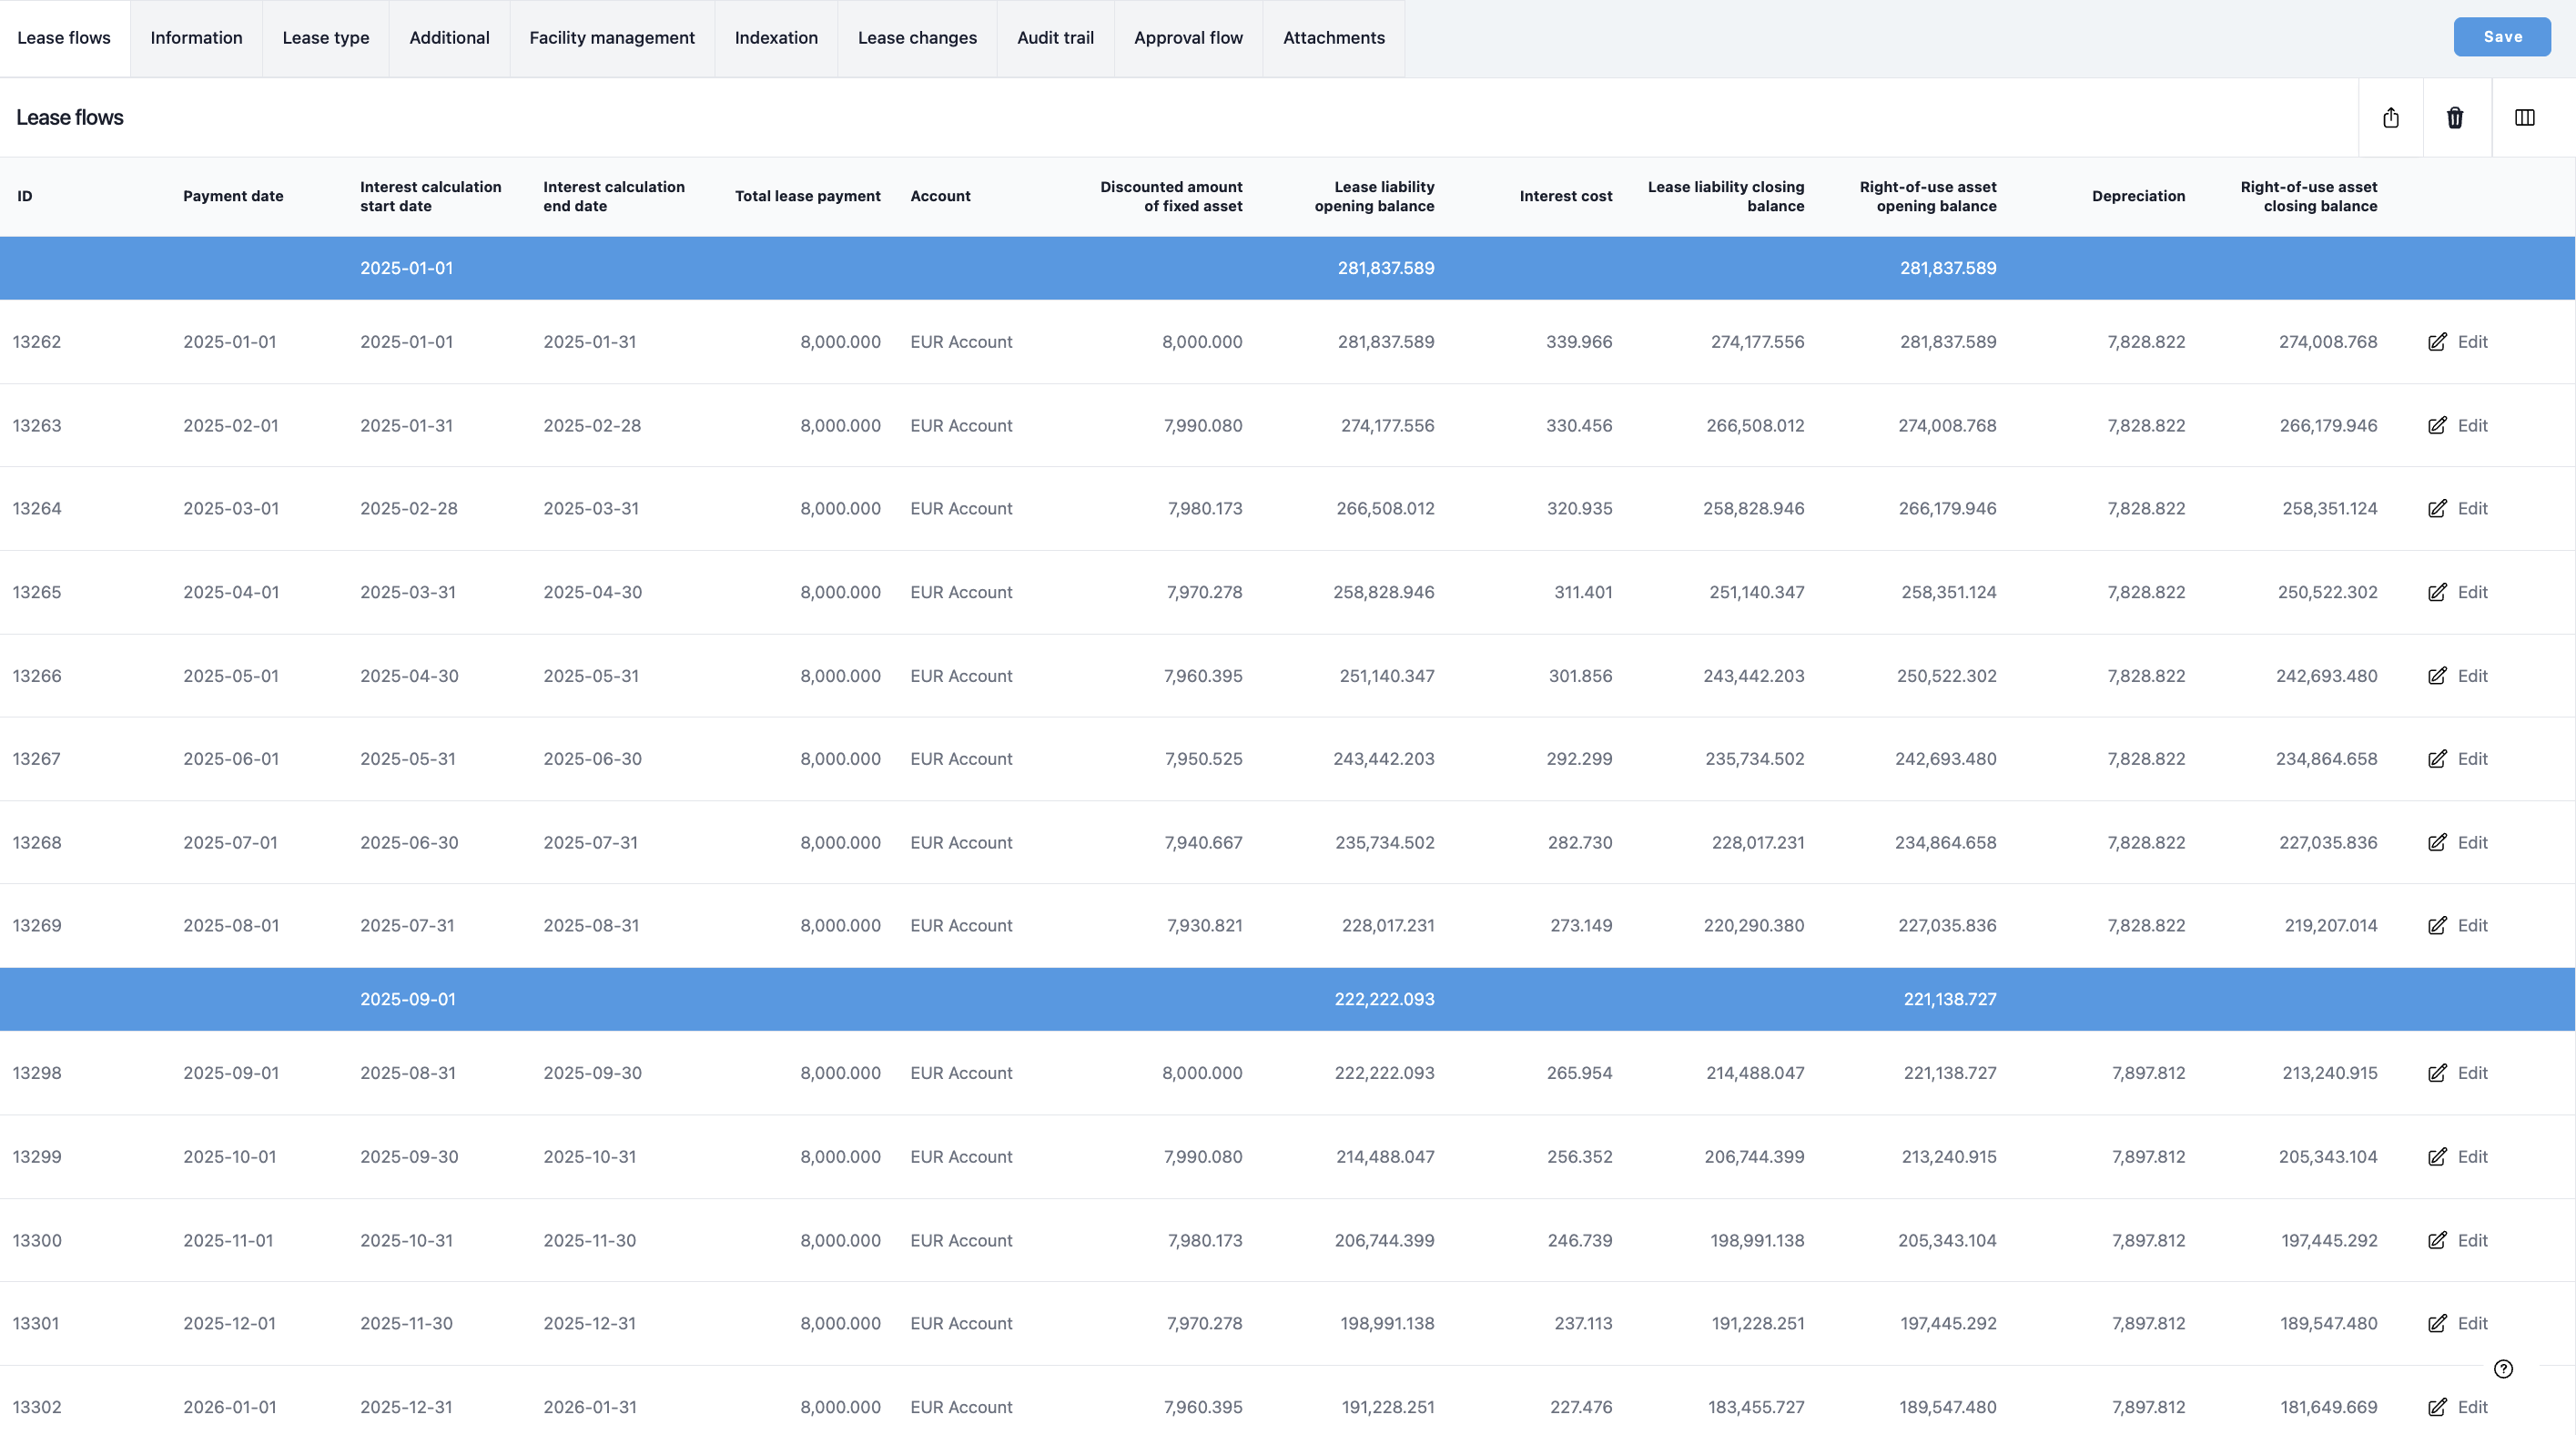This screenshot has height=1435, width=2576.
Task: Click the trash delete icon
Action: pyautogui.click(x=2455, y=118)
